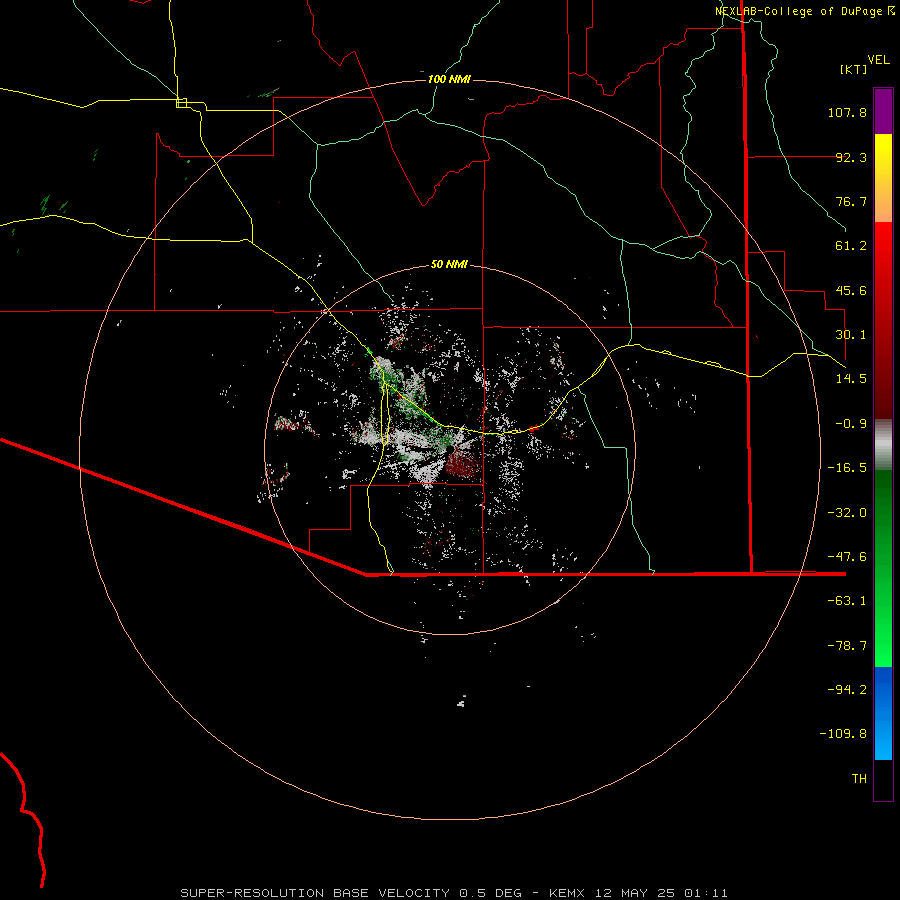
Task: Click the 14.5 velocity scale value
Action: 851,379
